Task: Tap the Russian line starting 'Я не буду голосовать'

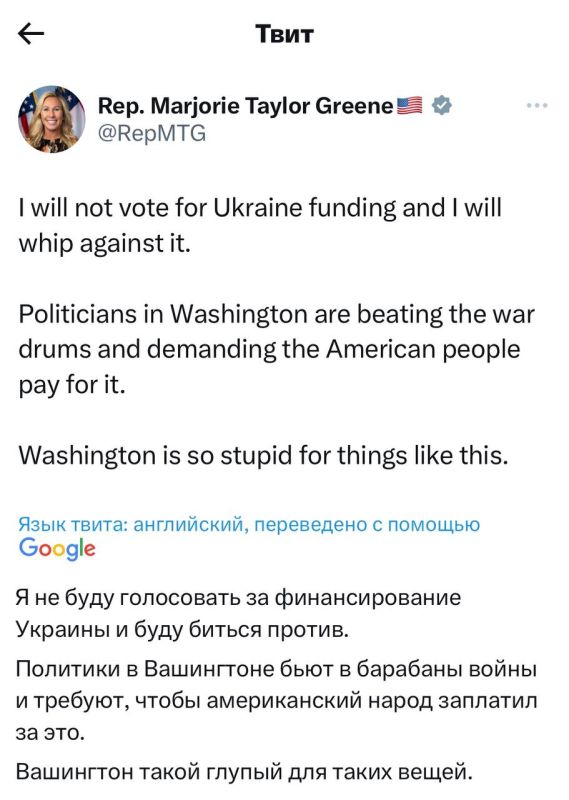Action: pos(238,614)
